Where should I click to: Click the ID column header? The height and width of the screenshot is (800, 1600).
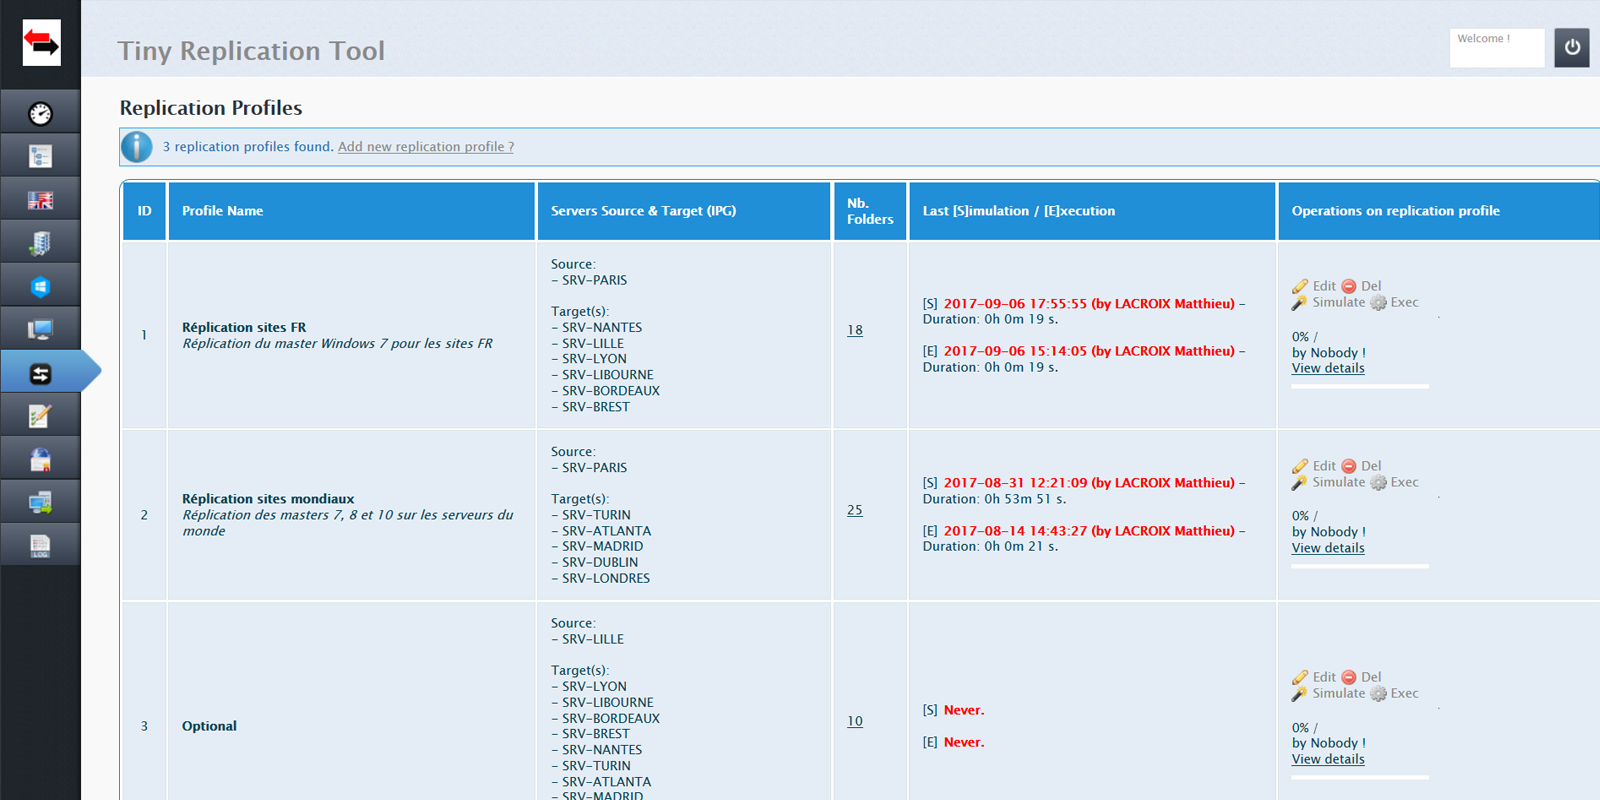(x=144, y=211)
